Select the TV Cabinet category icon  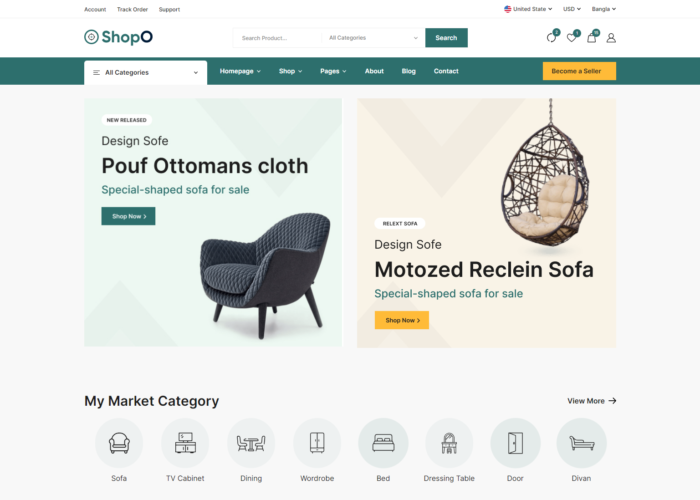(x=185, y=443)
